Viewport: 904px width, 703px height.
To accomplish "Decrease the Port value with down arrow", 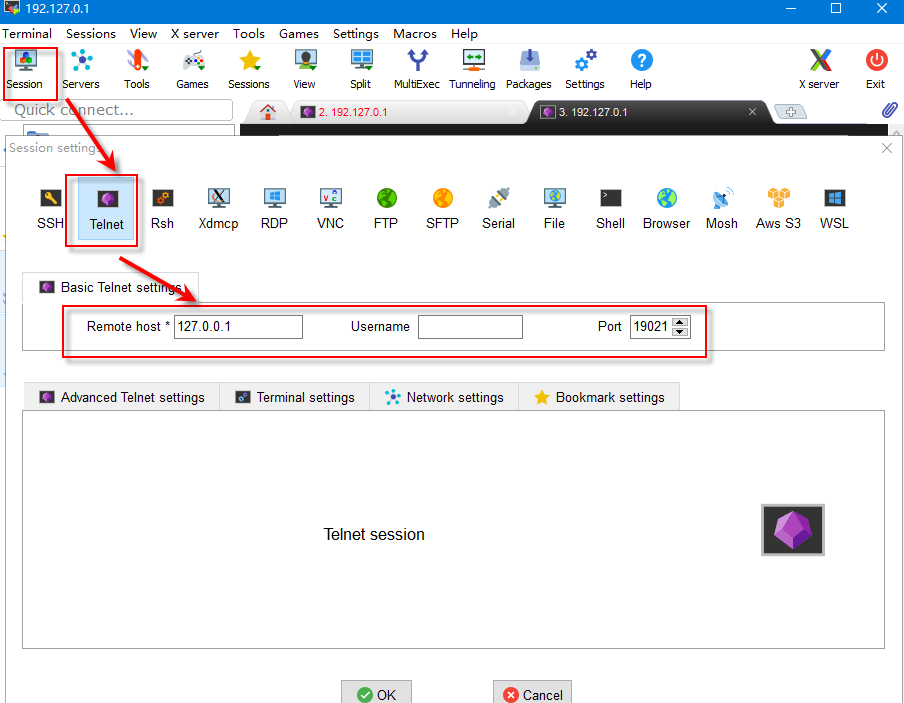I will [x=680, y=332].
